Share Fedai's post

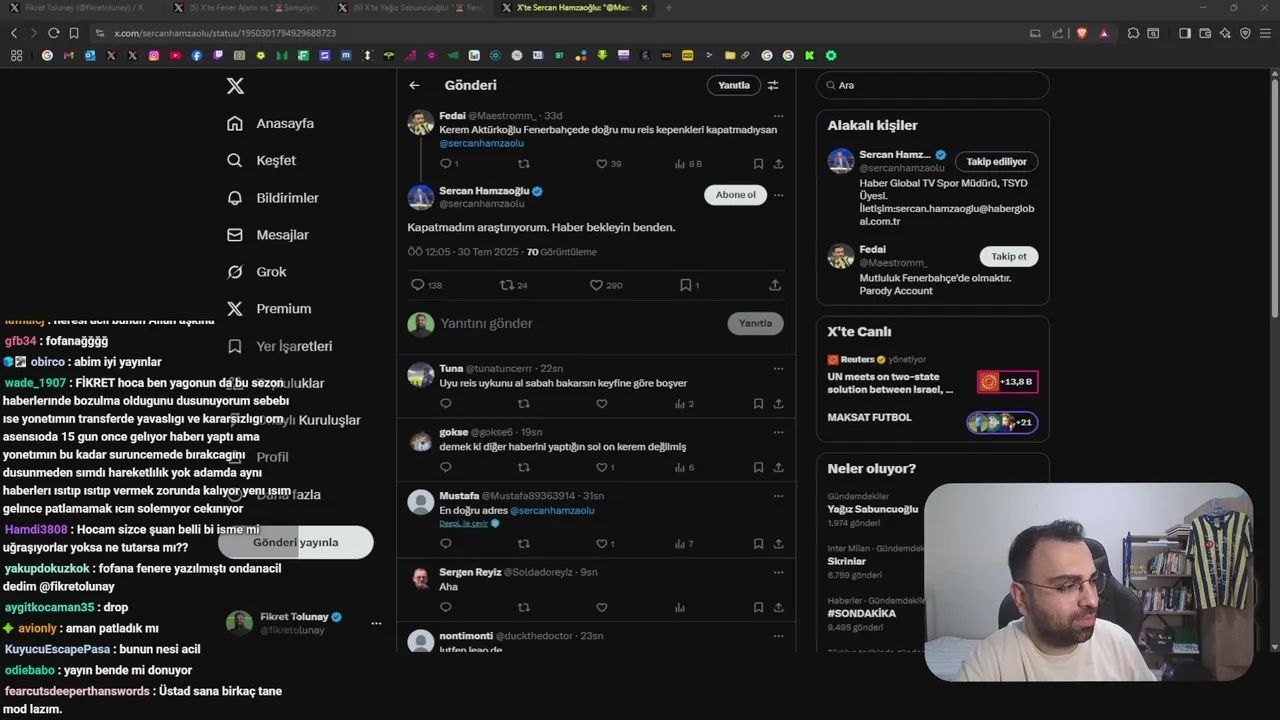778,163
